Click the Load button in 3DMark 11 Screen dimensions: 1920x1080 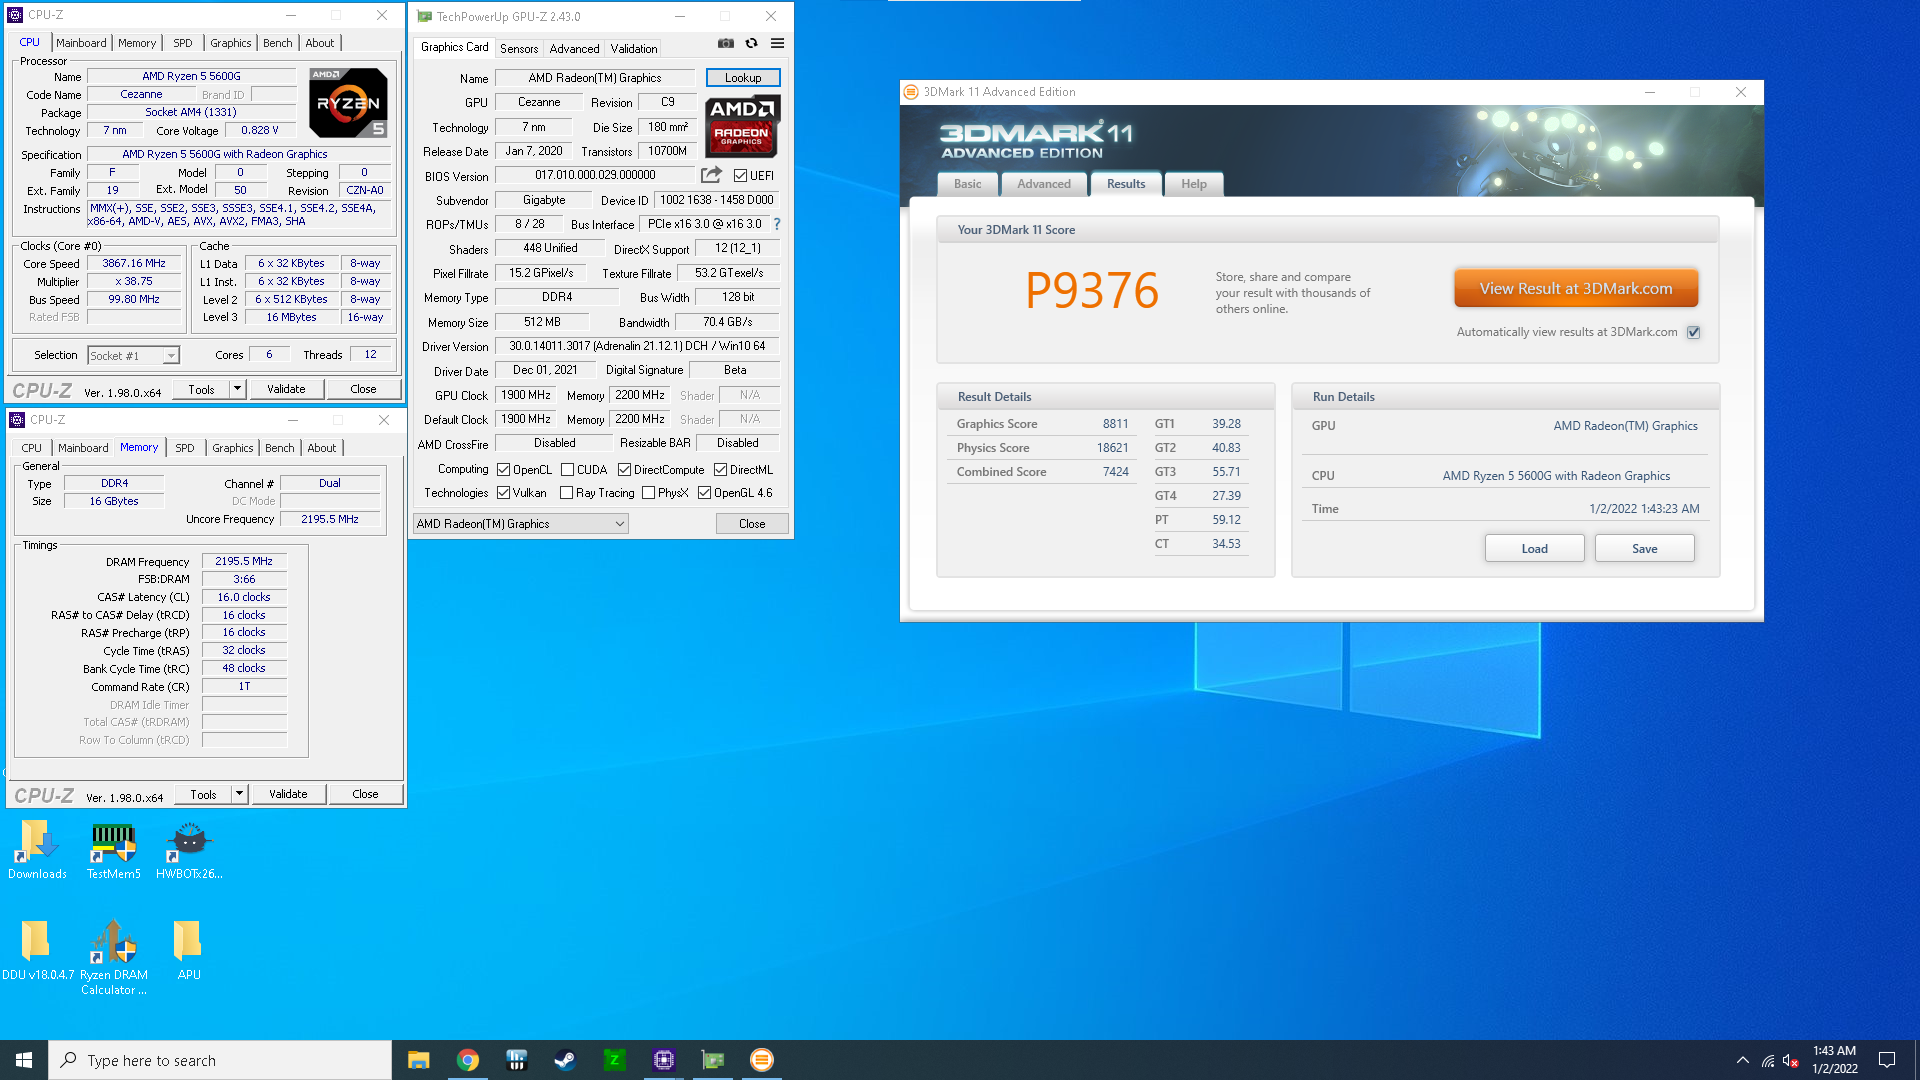pos(1534,548)
